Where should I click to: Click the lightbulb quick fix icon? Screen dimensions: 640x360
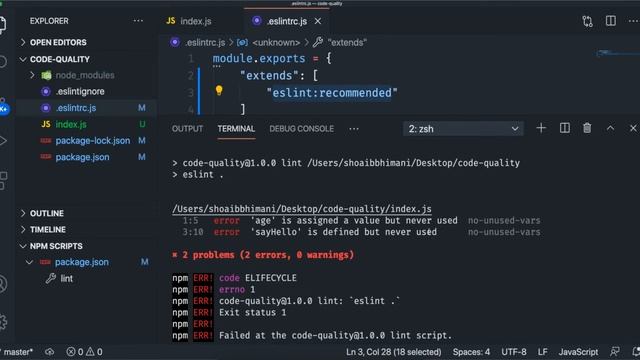pos(219,91)
